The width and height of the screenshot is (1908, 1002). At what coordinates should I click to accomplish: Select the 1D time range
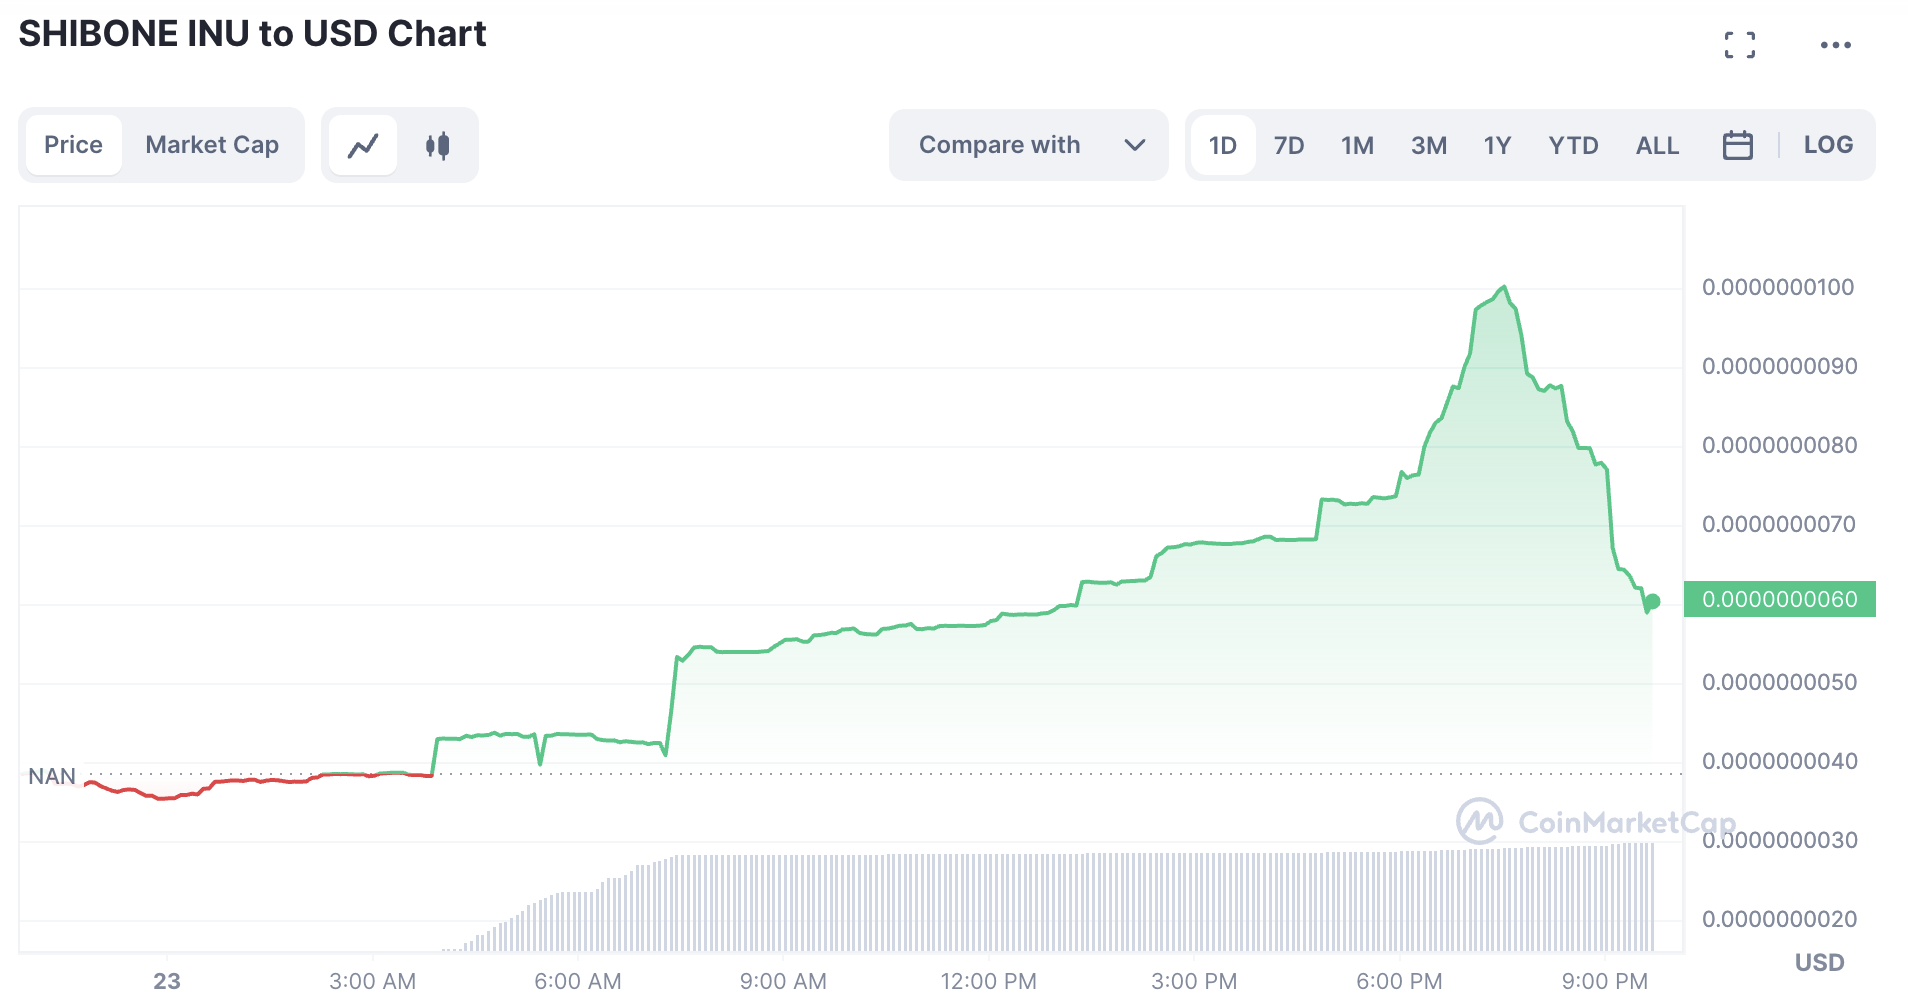(1222, 146)
